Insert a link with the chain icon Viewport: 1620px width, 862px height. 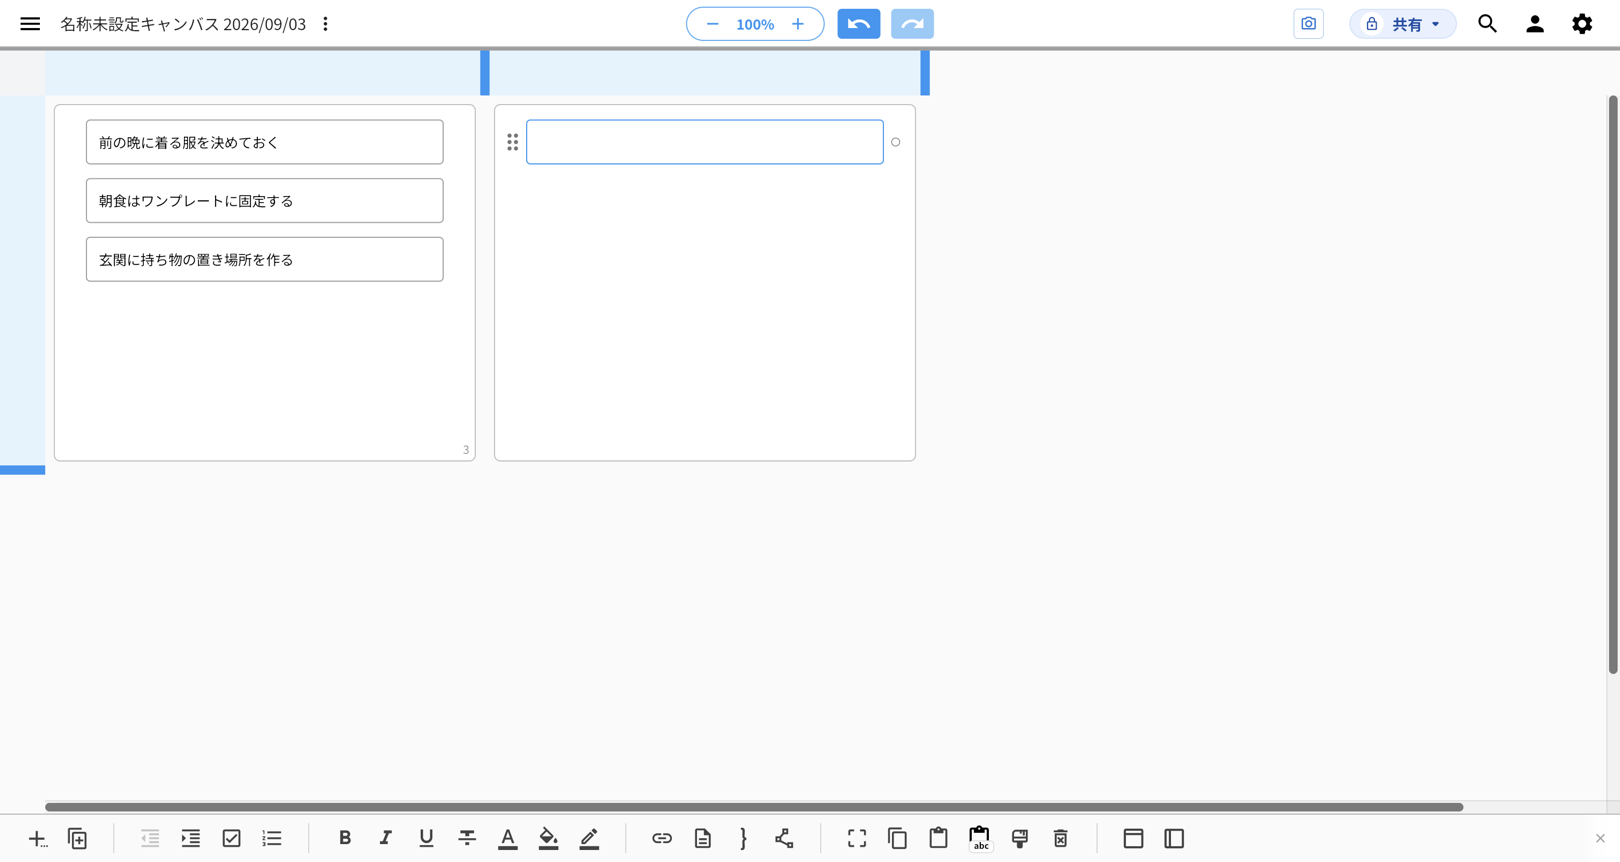click(662, 839)
